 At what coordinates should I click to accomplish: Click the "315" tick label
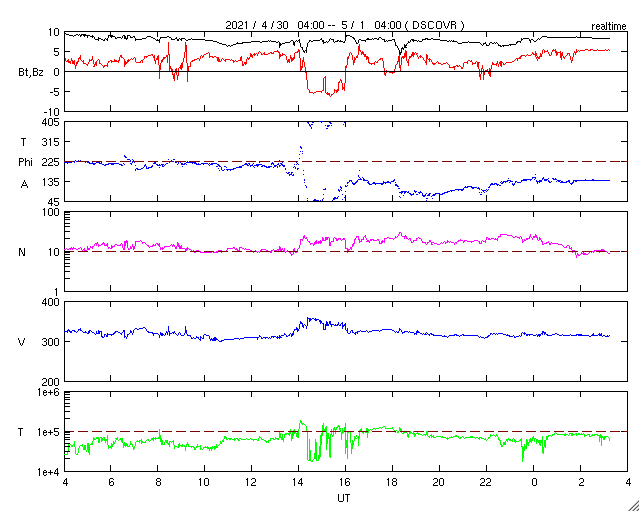tap(51, 142)
